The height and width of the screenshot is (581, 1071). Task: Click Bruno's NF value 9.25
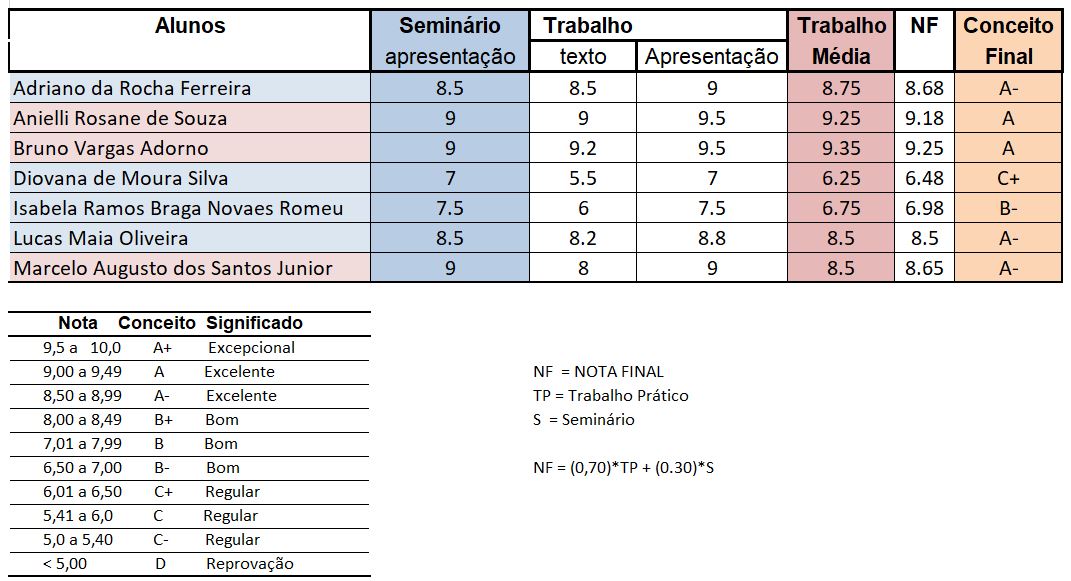(924, 148)
